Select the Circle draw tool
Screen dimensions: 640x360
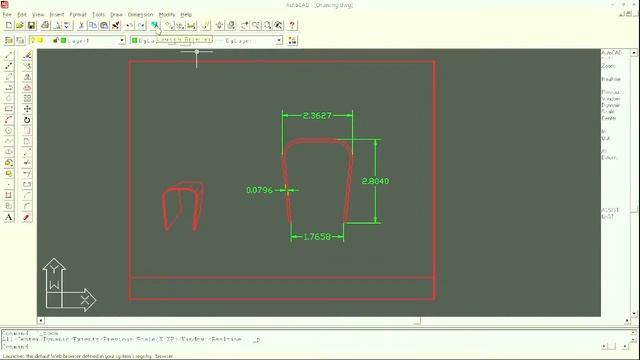click(9, 131)
